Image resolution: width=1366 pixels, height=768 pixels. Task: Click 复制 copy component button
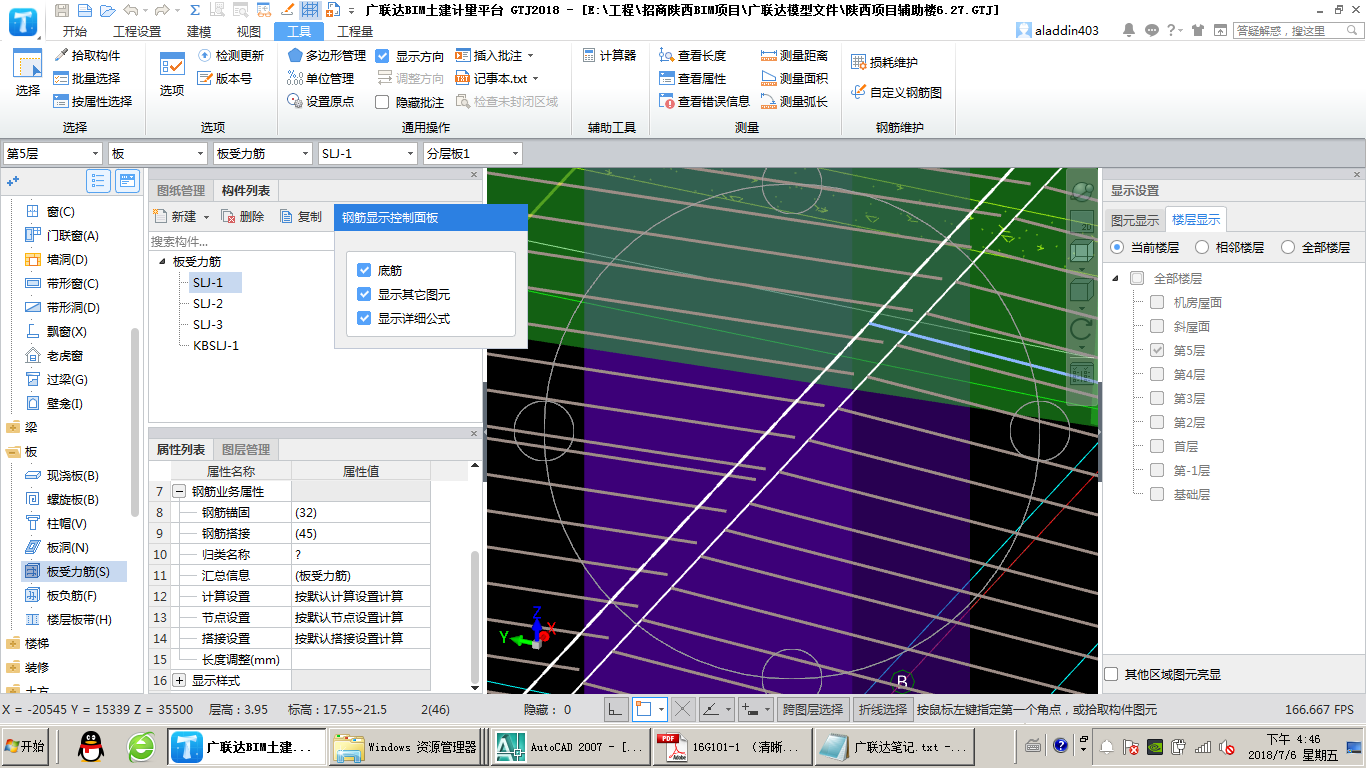pyautogui.click(x=301, y=216)
